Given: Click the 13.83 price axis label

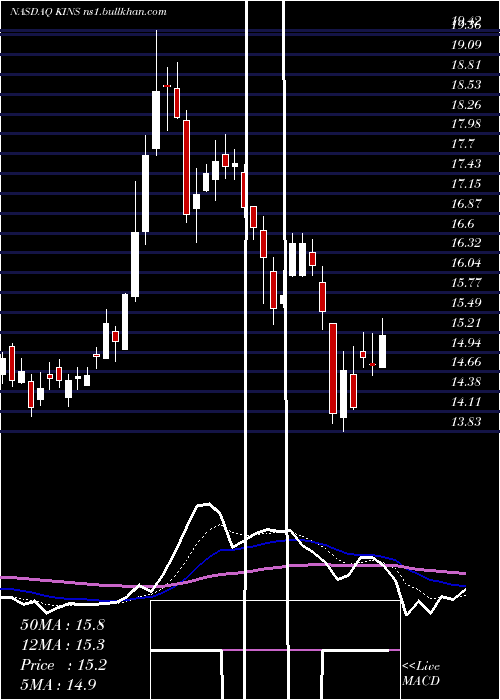Looking at the screenshot, I should (466, 421).
